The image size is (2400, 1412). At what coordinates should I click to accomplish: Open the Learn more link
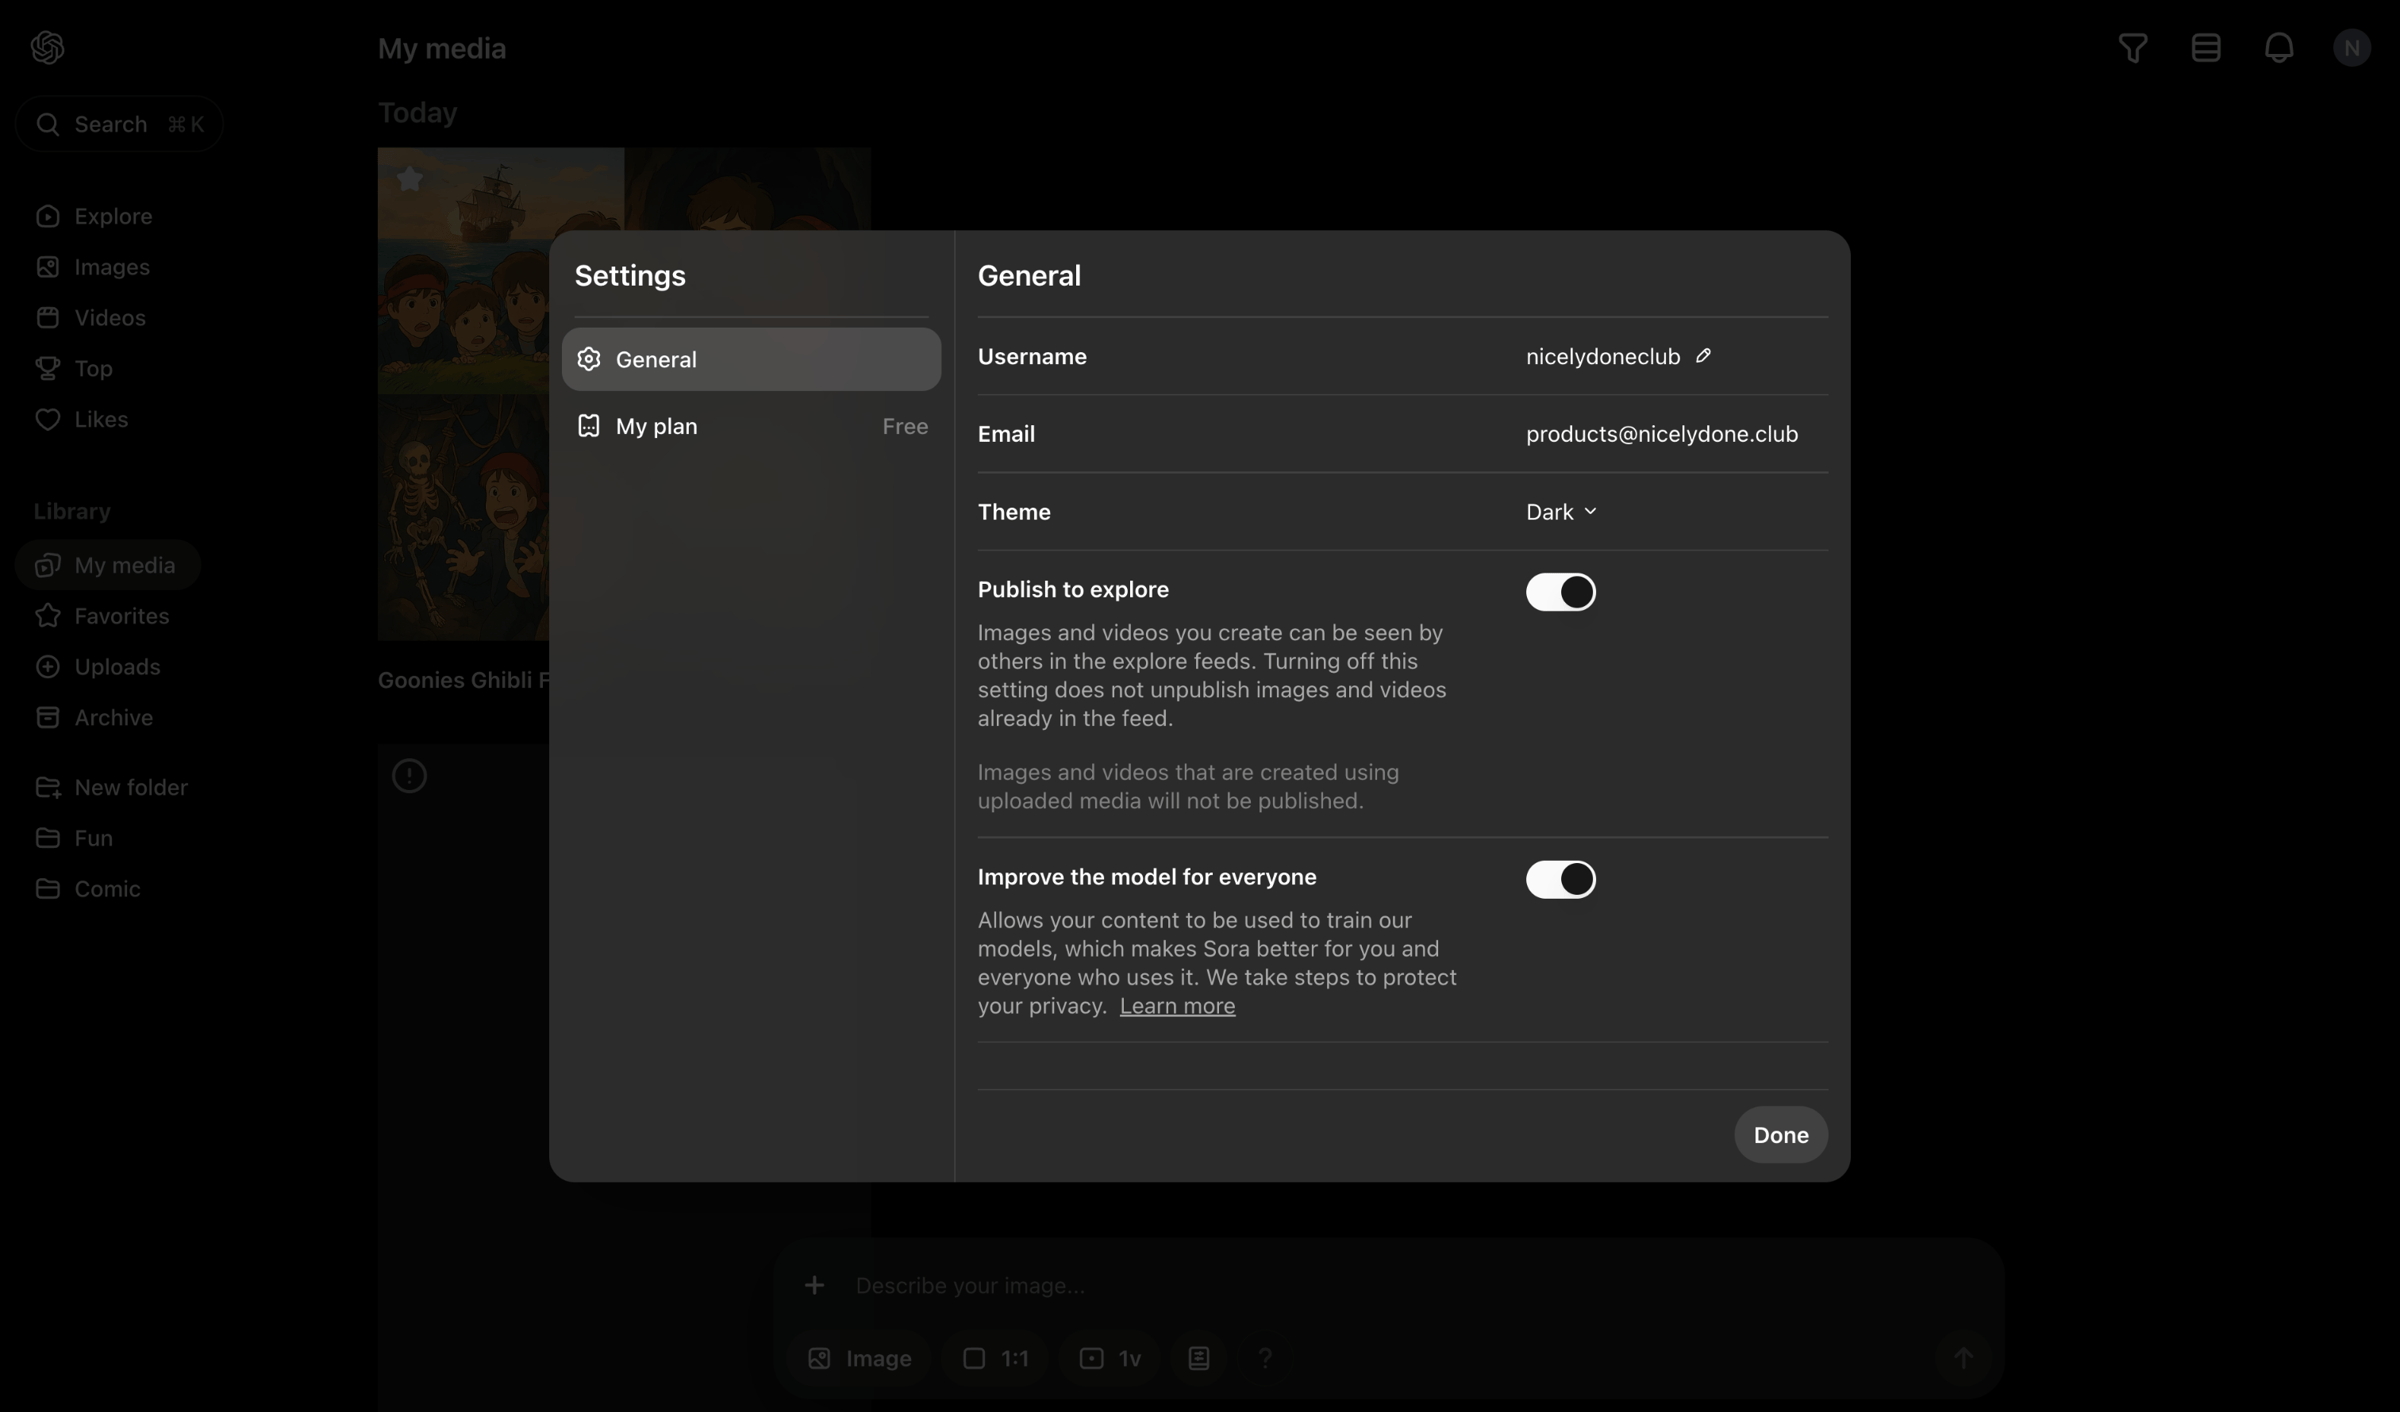(1177, 1006)
